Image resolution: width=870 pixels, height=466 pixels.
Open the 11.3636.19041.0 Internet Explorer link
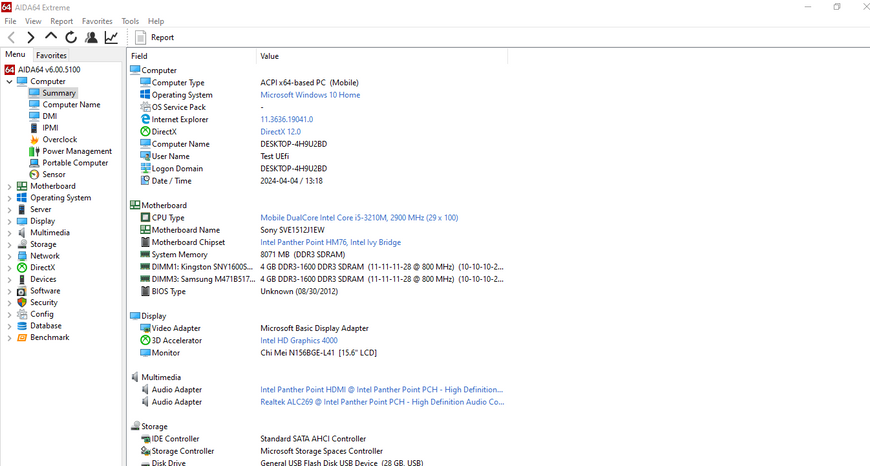pos(287,119)
